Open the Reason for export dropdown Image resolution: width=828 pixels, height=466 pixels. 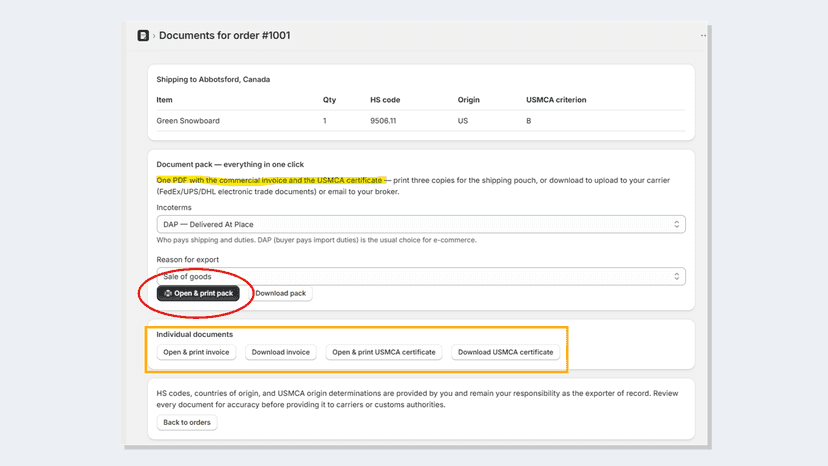(421, 276)
